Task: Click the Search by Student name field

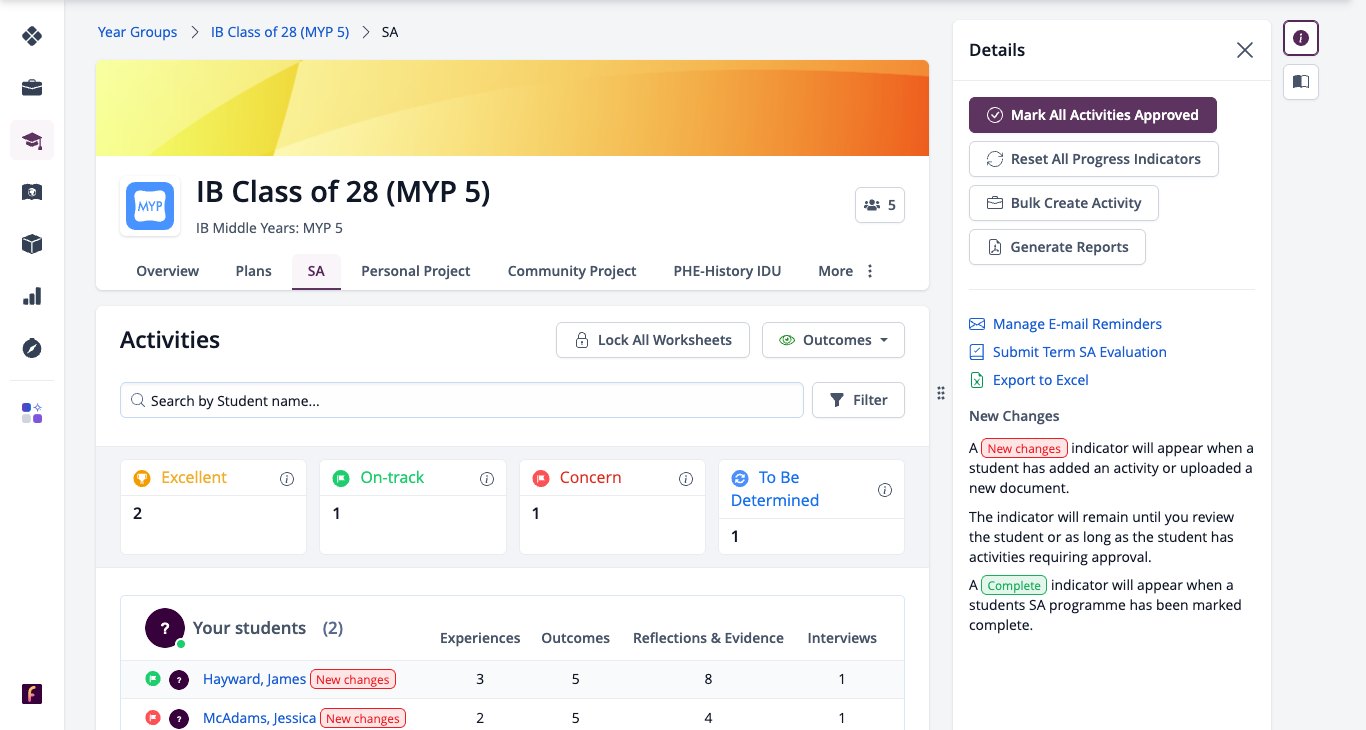Action: pos(462,400)
